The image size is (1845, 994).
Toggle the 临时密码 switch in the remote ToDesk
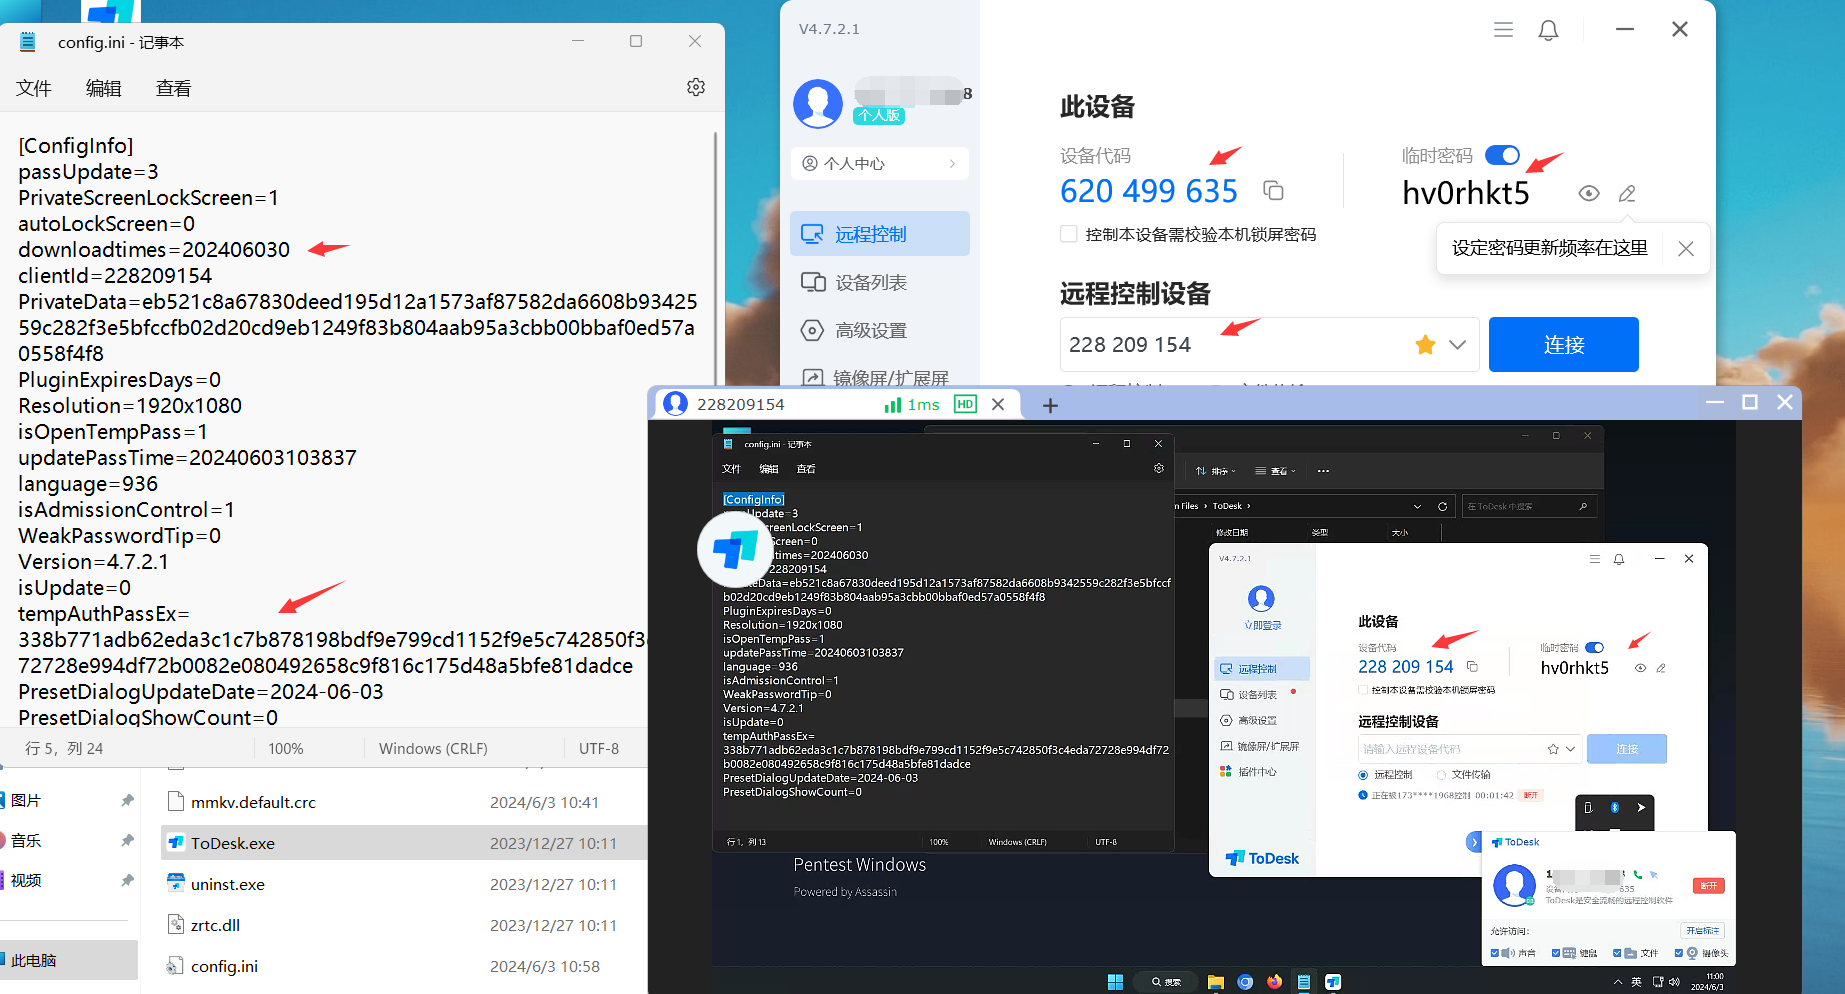pyautogui.click(x=1594, y=648)
